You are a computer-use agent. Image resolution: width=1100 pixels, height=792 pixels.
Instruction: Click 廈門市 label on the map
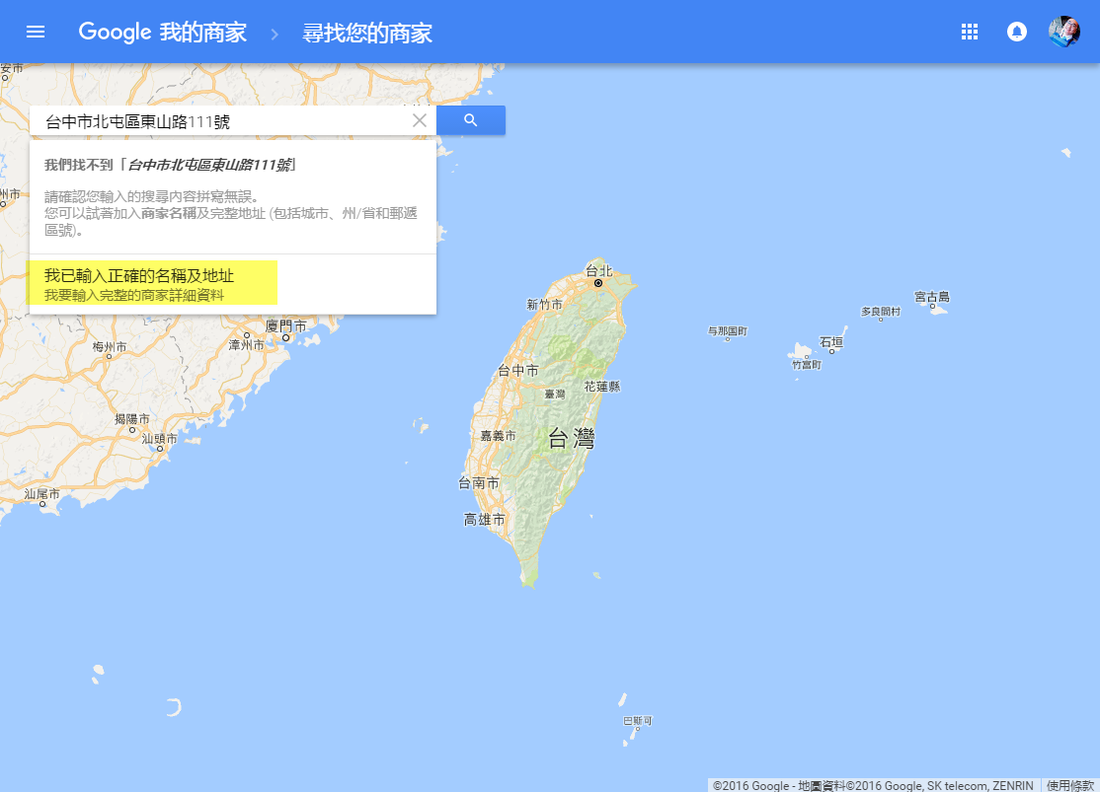coord(286,326)
